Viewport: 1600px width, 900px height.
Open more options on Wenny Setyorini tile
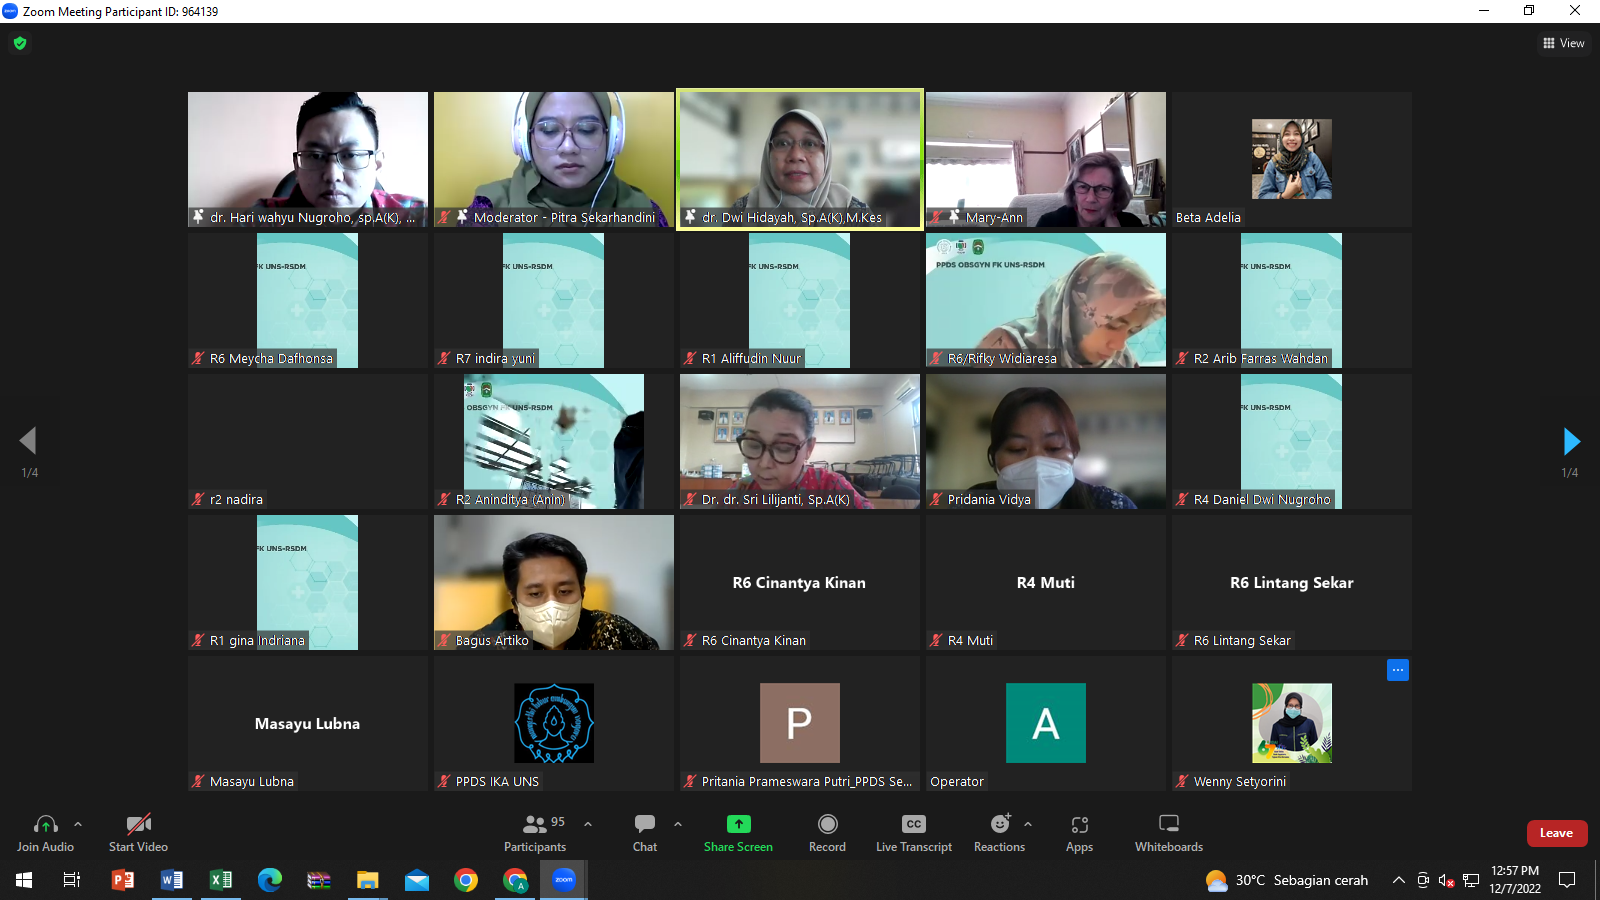1397,670
